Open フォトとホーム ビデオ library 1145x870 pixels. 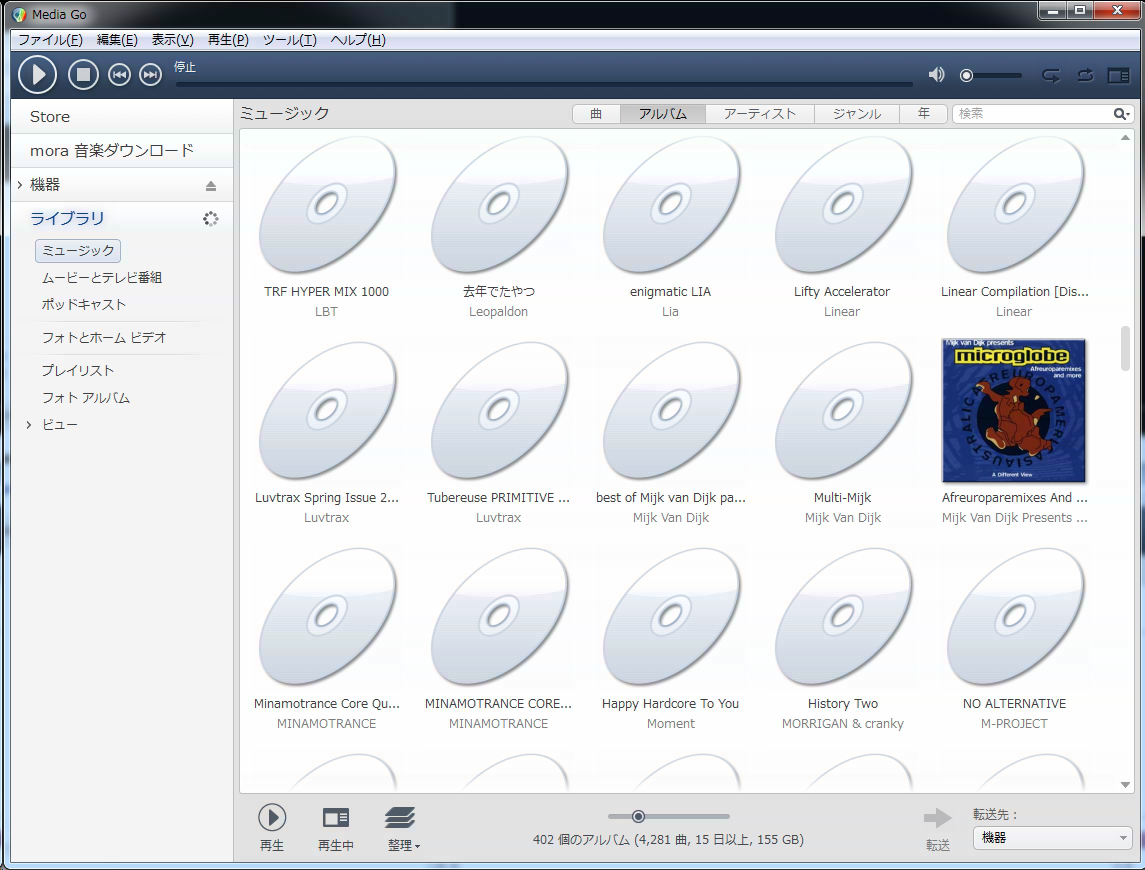tap(104, 337)
